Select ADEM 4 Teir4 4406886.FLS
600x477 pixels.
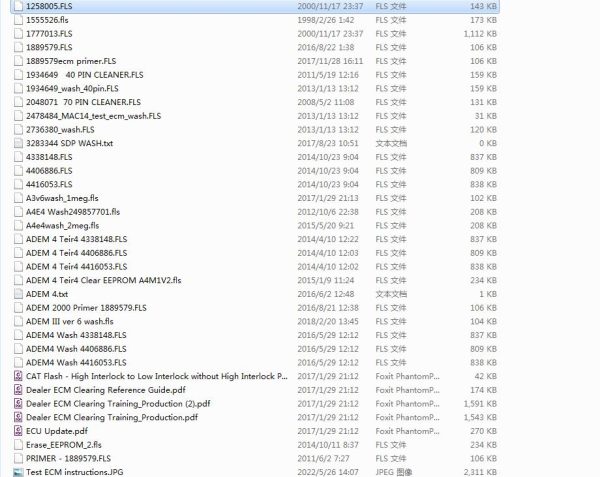point(76,253)
